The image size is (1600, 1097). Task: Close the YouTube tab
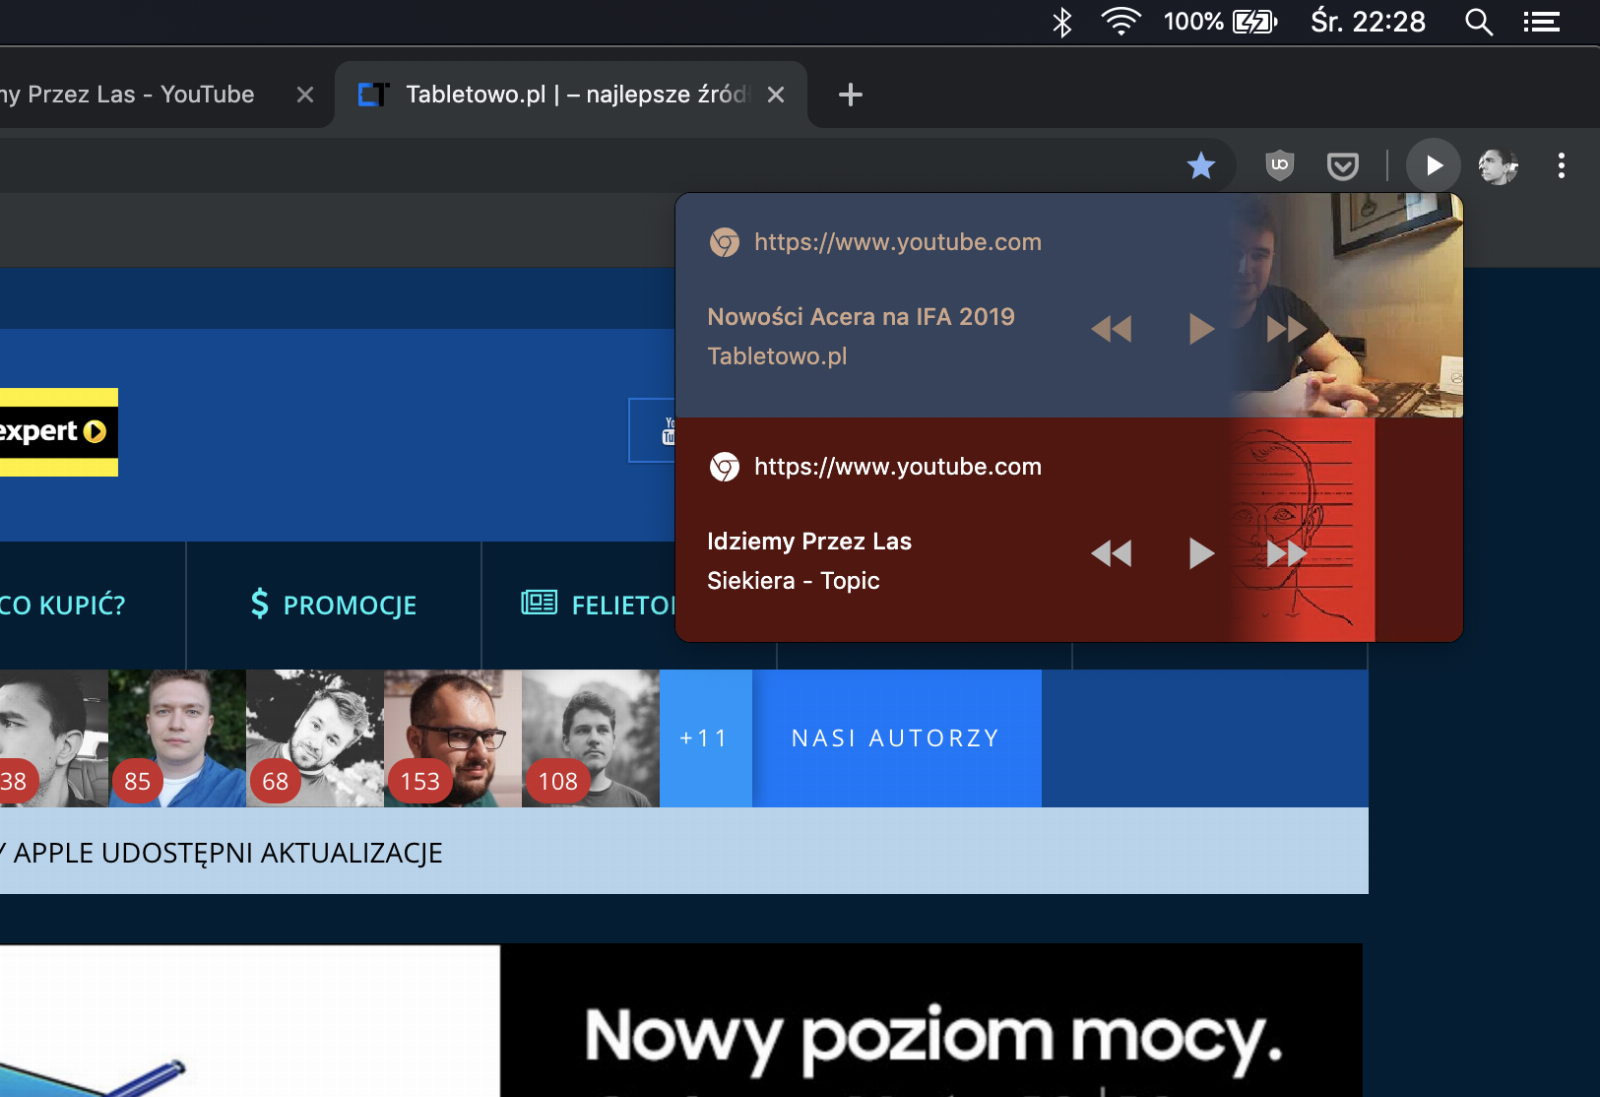pyautogui.click(x=305, y=95)
